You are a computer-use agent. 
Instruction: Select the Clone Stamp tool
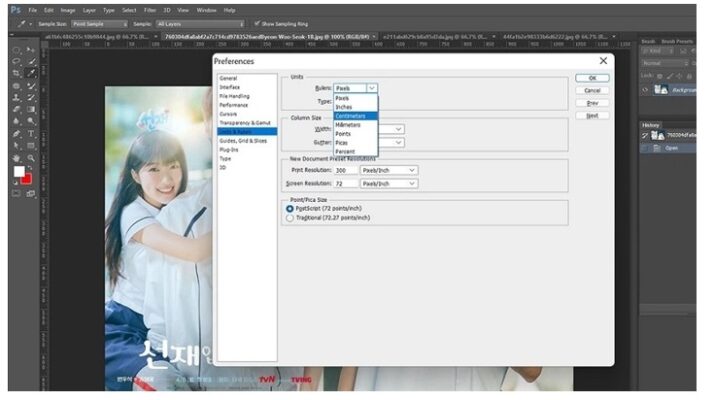point(17,97)
